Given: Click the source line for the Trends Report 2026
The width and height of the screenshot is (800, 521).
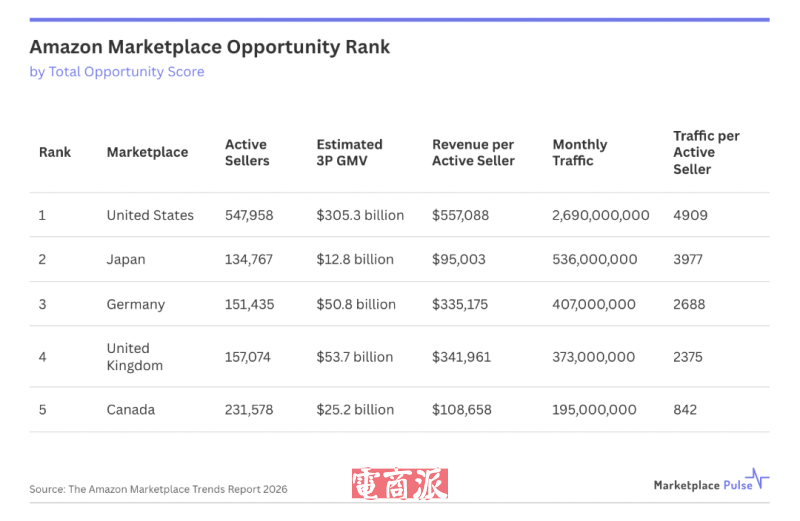Looking at the screenshot, I should click(x=158, y=489).
